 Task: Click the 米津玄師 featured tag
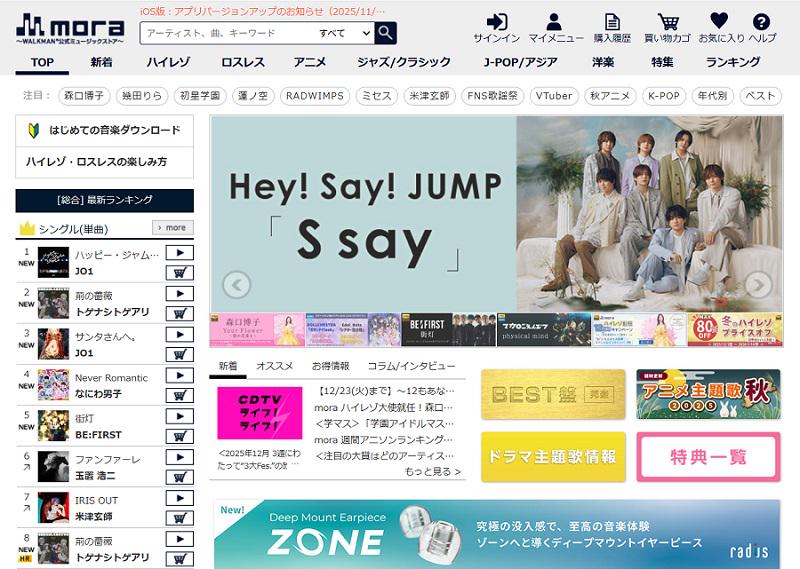point(430,96)
